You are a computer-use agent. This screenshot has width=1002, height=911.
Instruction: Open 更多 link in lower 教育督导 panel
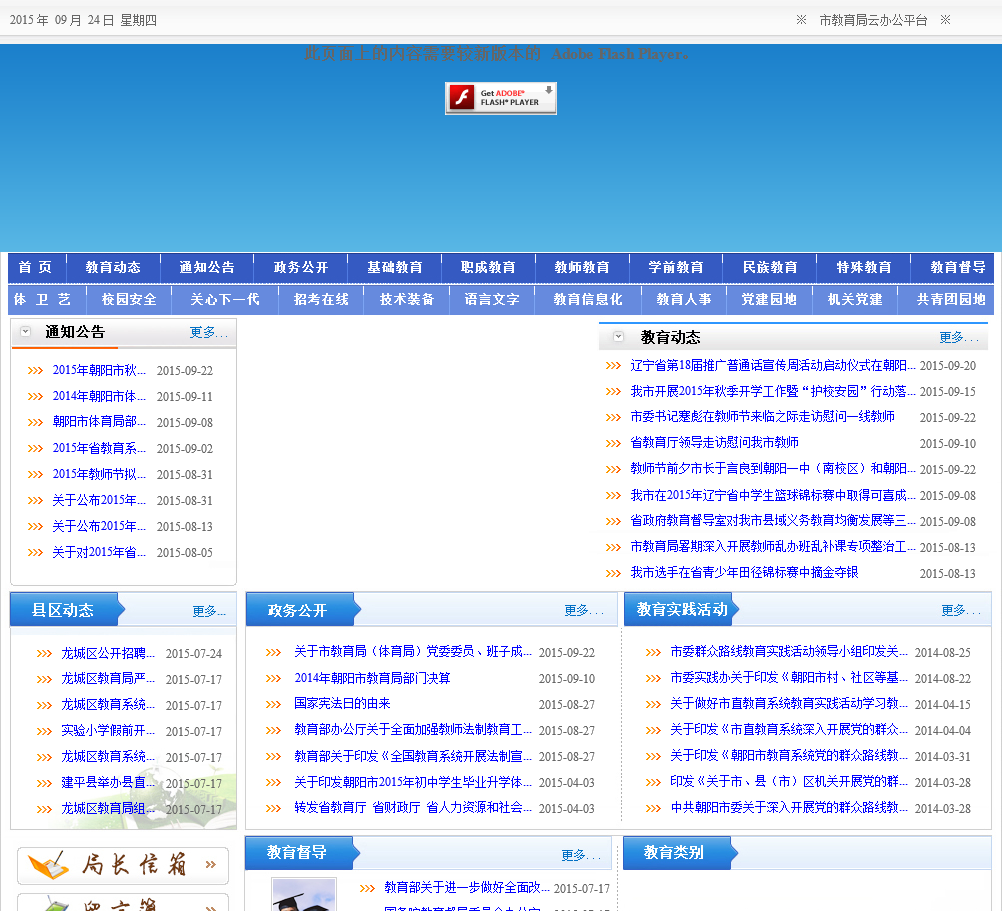(581, 855)
